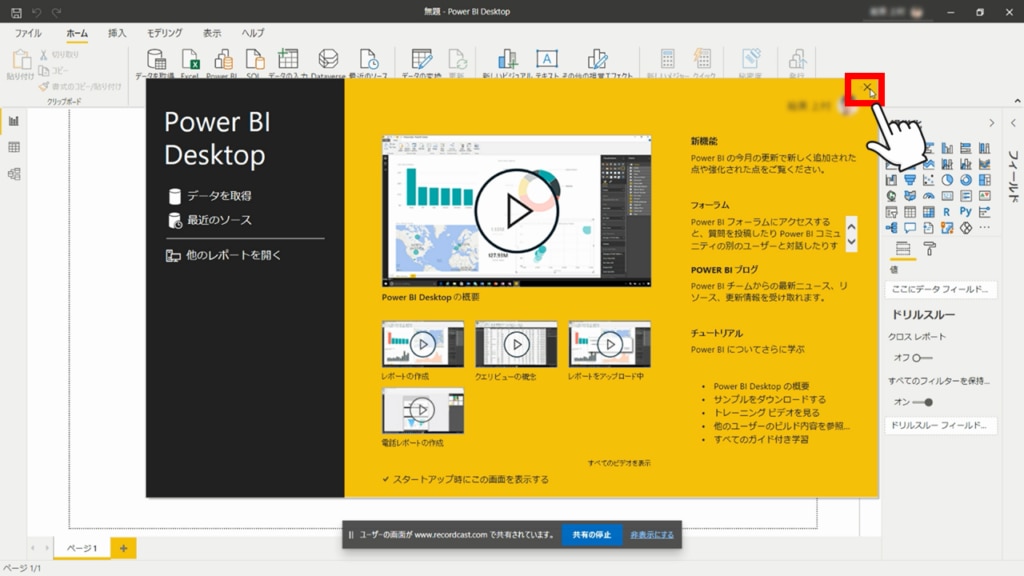The image size is (1024, 576).
Task: Click the Transform Data ribbon icon
Action: coord(421,60)
